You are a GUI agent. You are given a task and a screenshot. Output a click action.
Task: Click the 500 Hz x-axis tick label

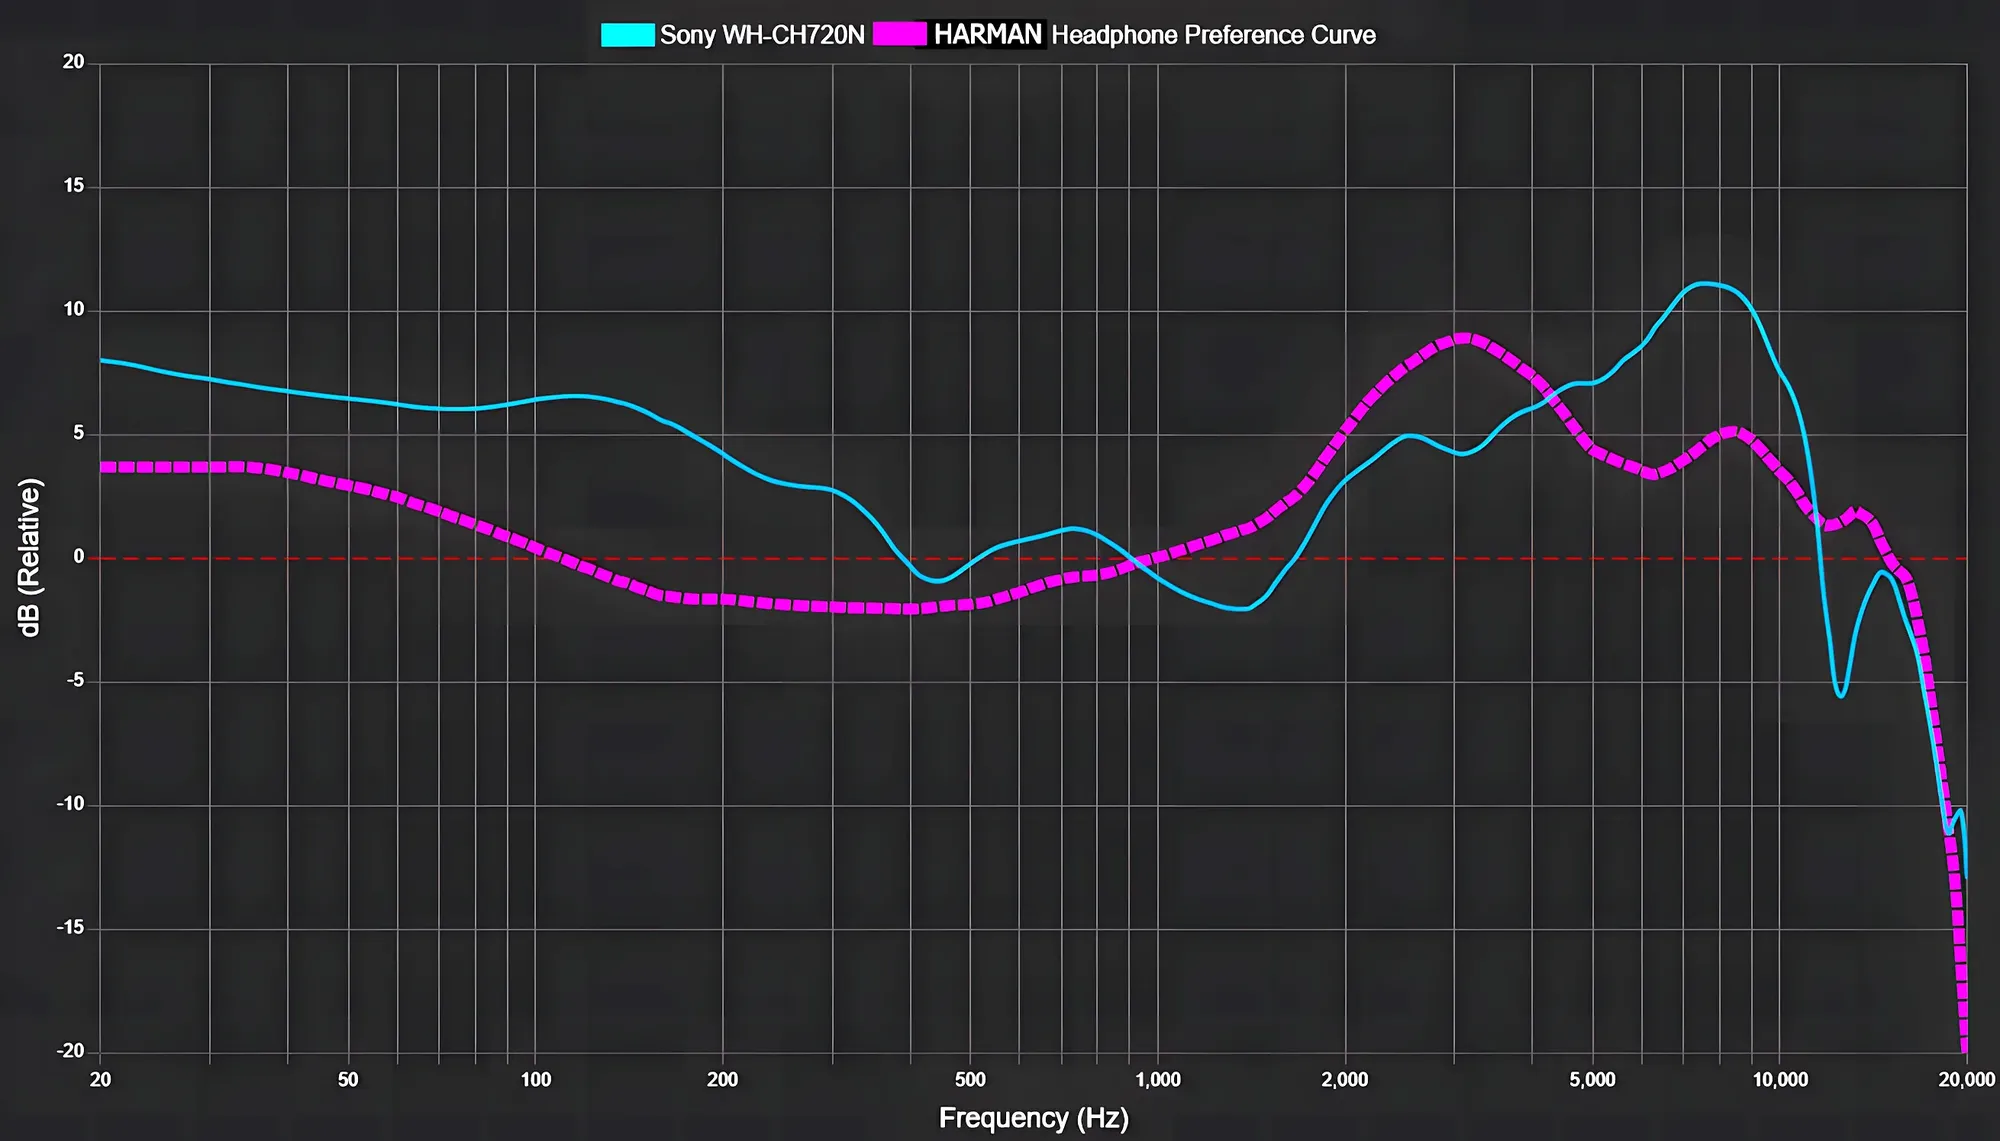969,1080
